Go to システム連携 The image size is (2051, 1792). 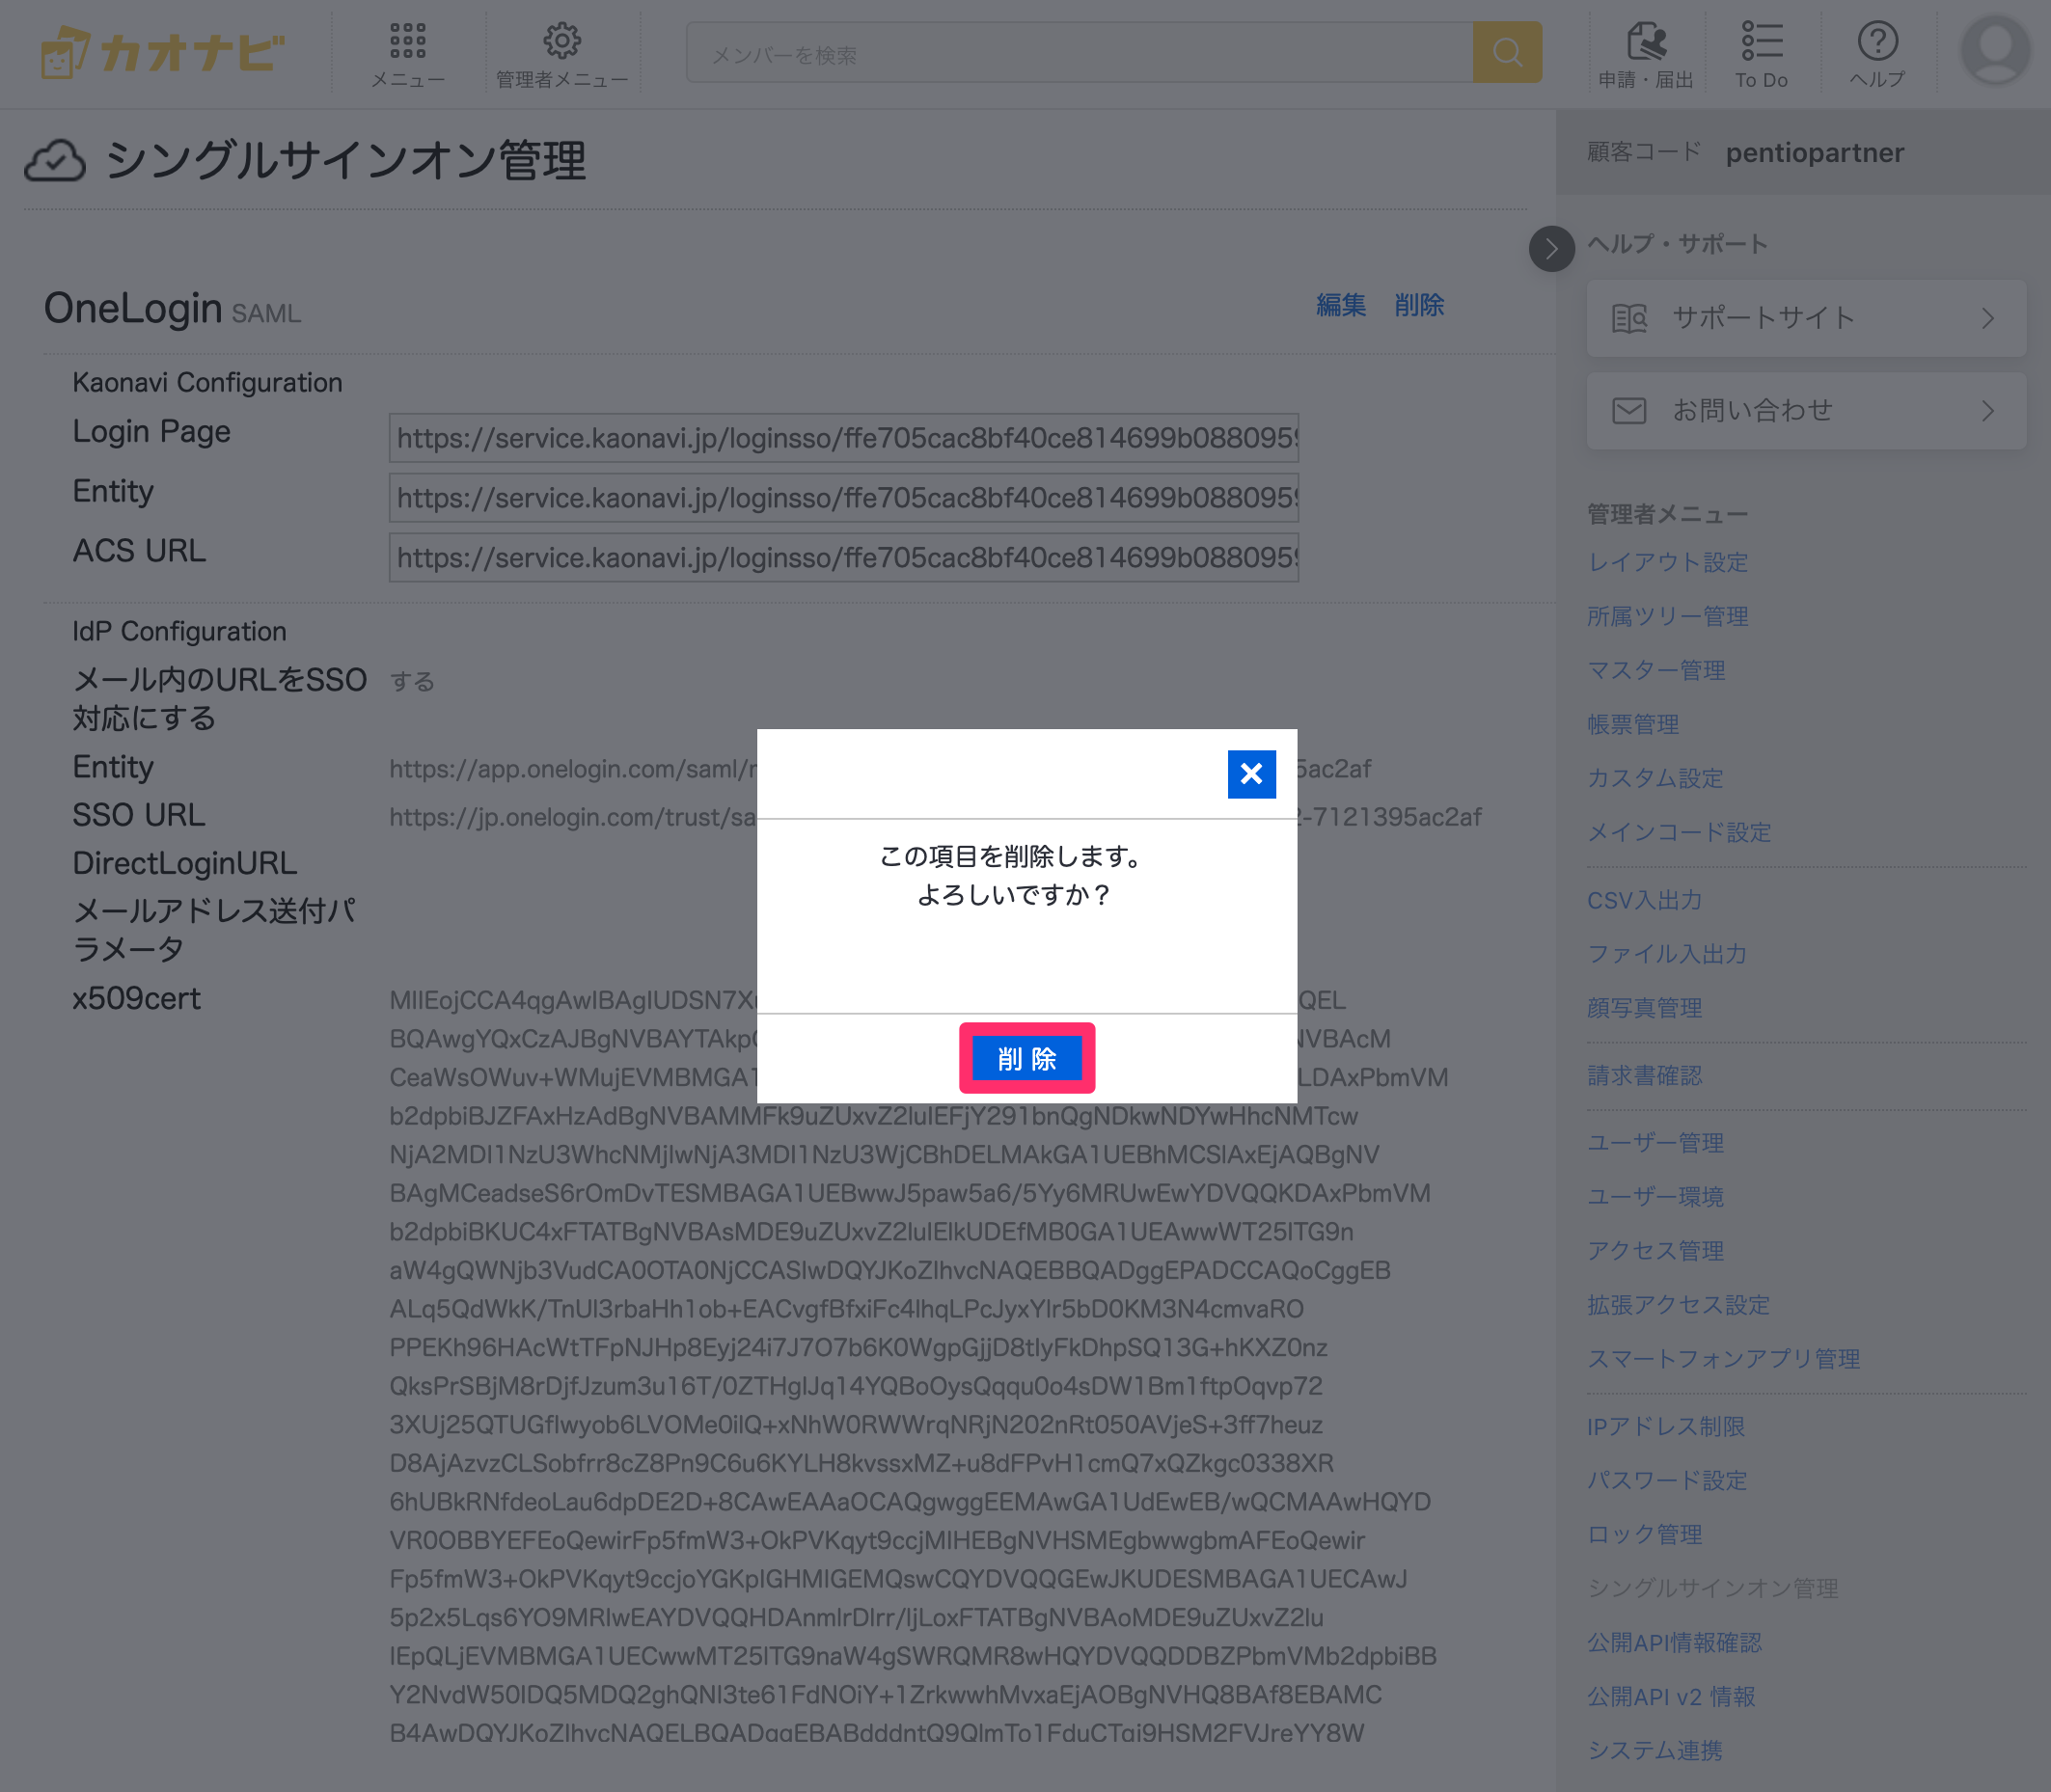[1655, 1751]
